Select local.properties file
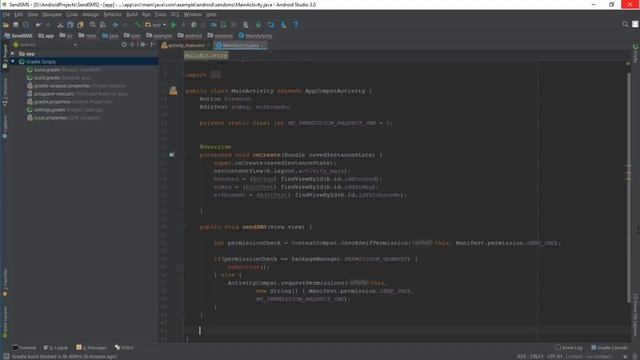Image resolution: width=640 pixels, height=360 pixels. click(63, 118)
